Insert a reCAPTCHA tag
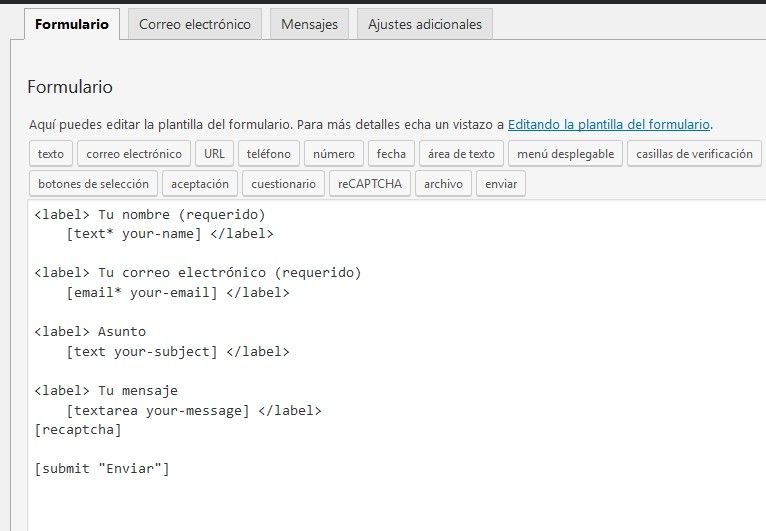The image size is (766, 531). point(370,184)
